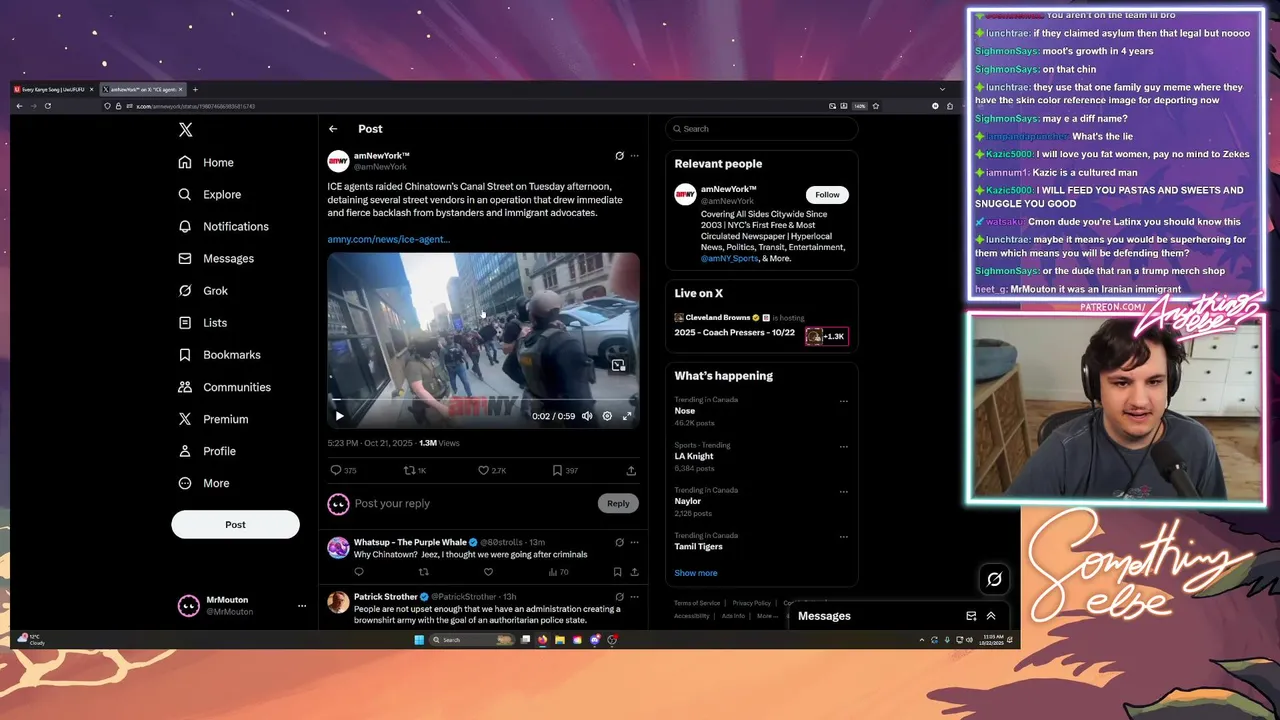This screenshot has width=1280, height=720.
Task: Bookmark the Purple Whale reply
Action: 617,572
